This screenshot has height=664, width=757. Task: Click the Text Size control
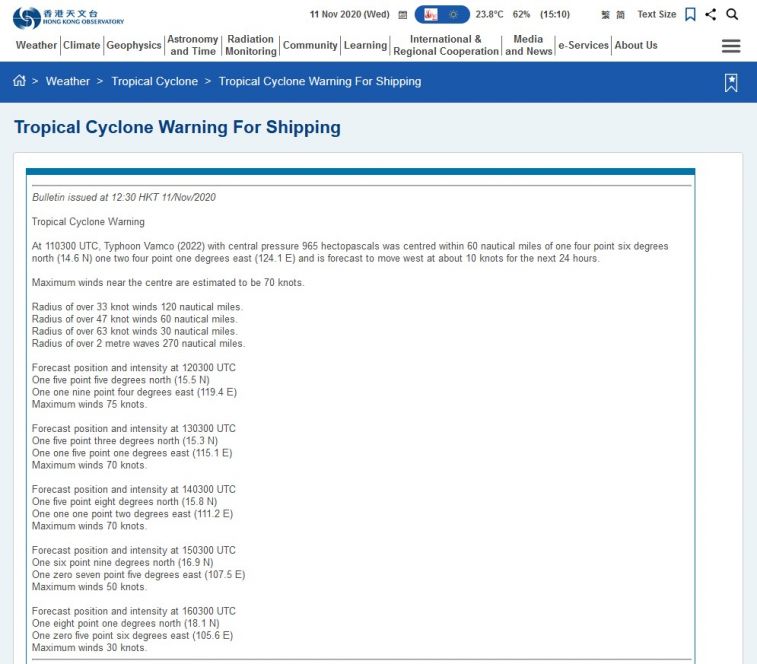coord(657,15)
